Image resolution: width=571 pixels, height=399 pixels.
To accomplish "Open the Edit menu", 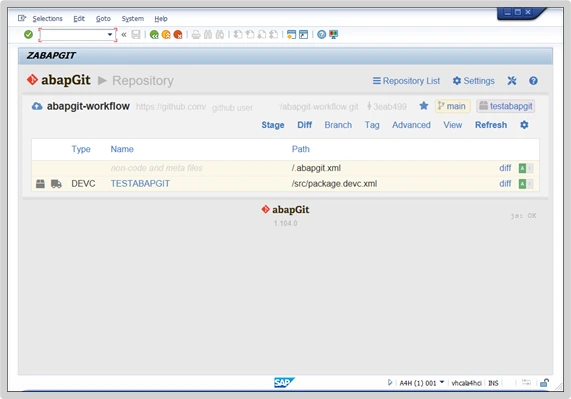I will coord(79,19).
